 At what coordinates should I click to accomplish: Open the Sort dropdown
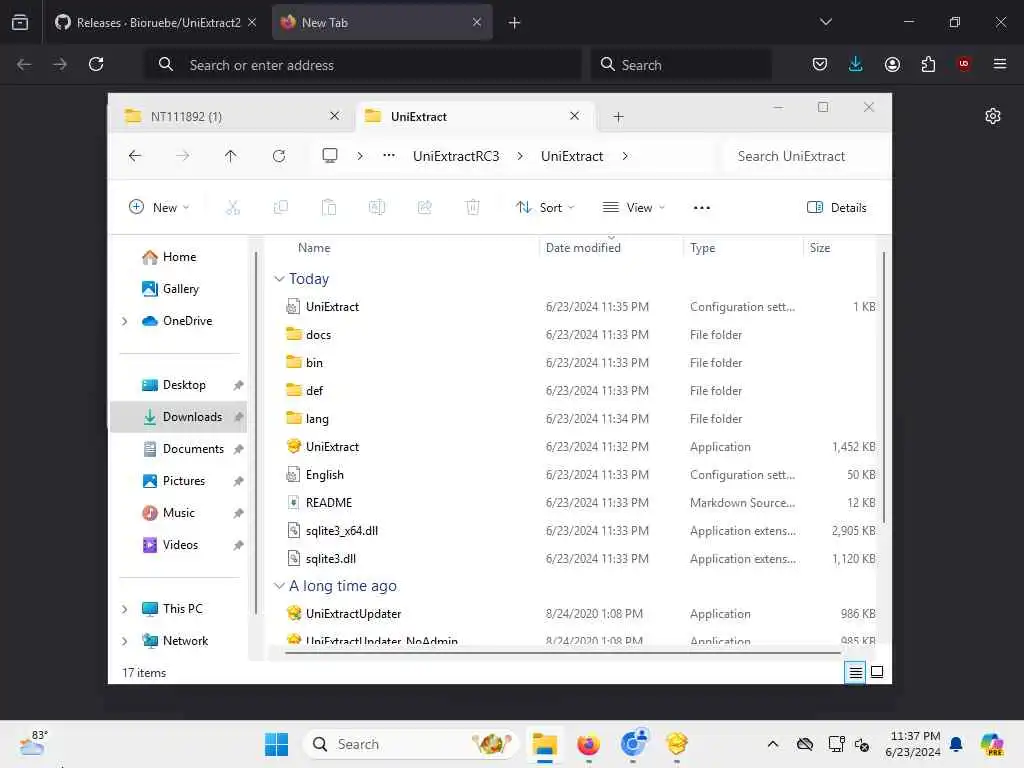(545, 208)
